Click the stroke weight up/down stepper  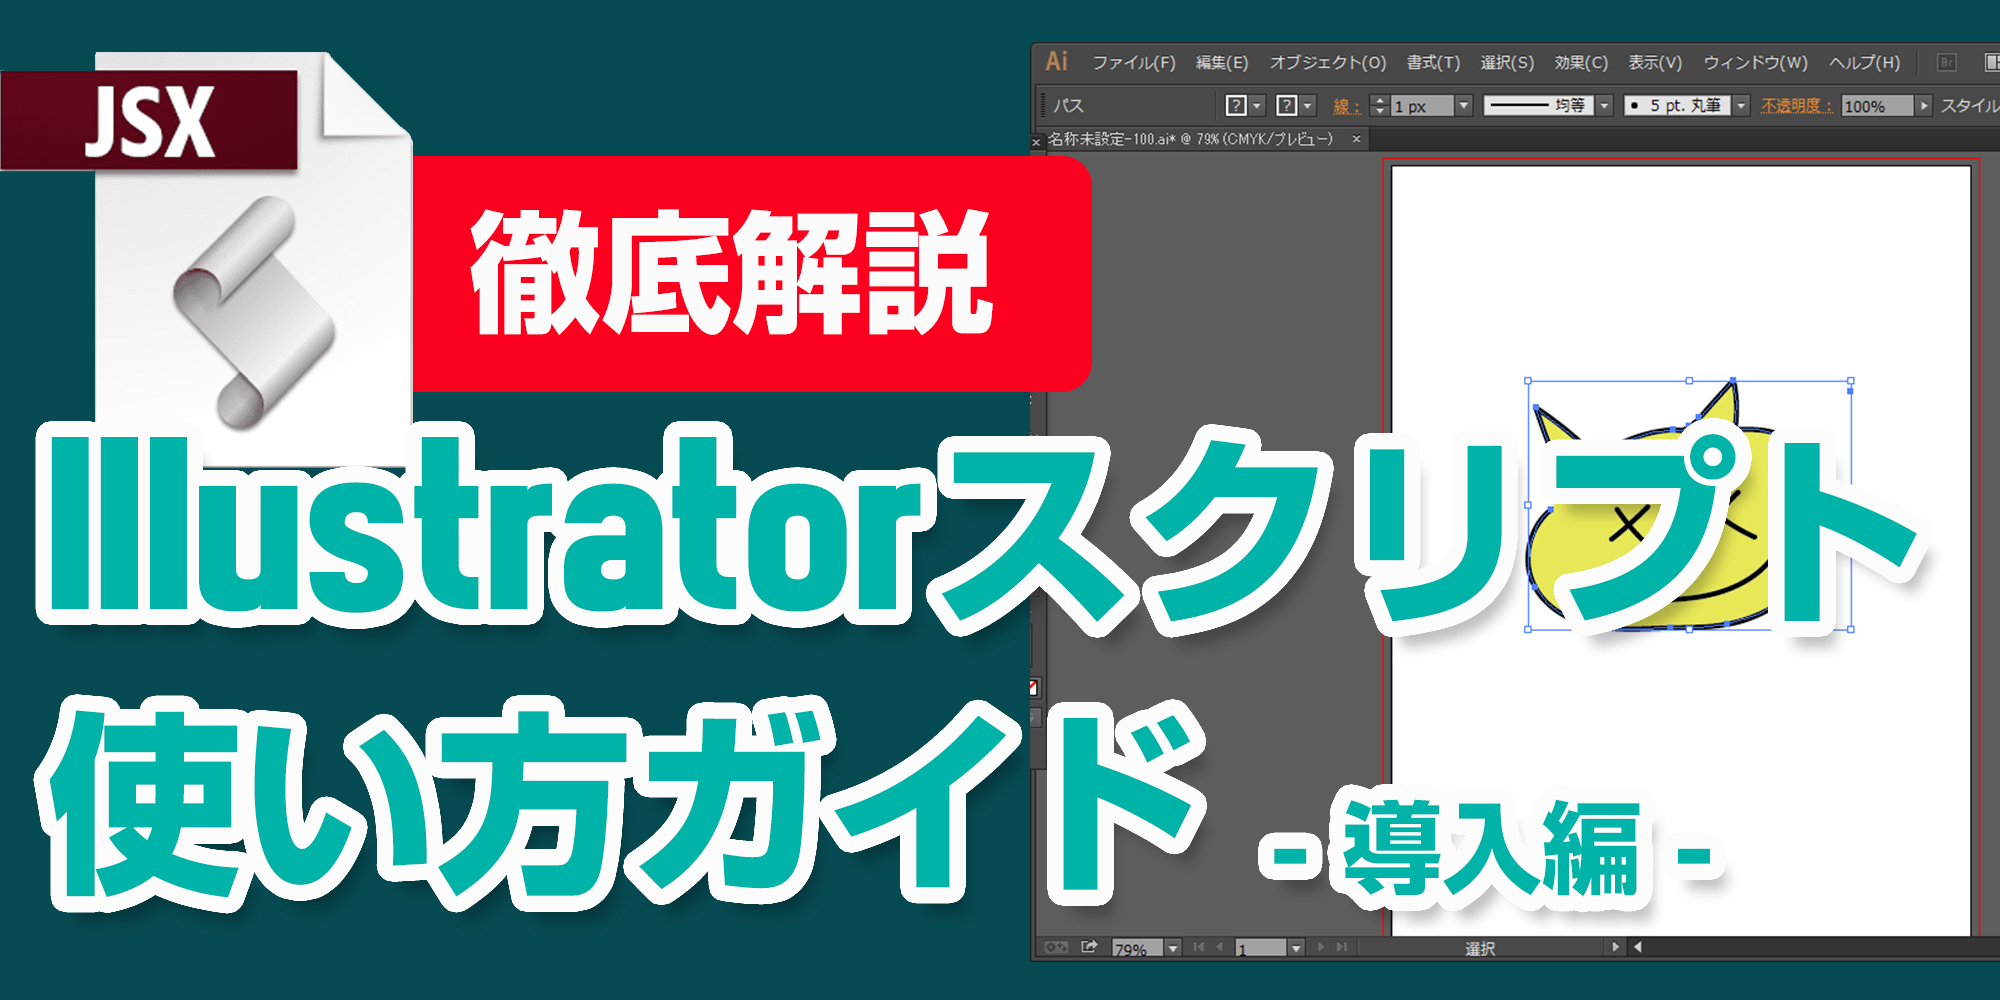click(1379, 105)
